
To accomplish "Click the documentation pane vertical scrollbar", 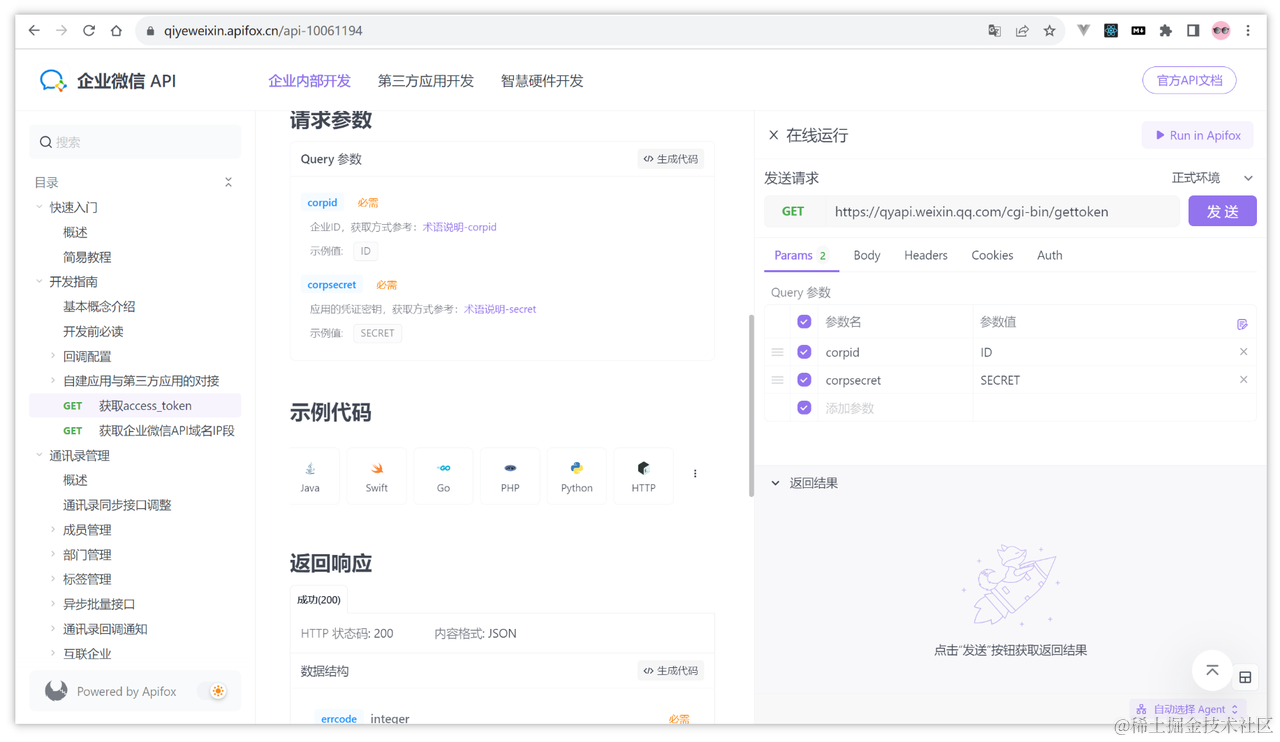I will (751, 405).
